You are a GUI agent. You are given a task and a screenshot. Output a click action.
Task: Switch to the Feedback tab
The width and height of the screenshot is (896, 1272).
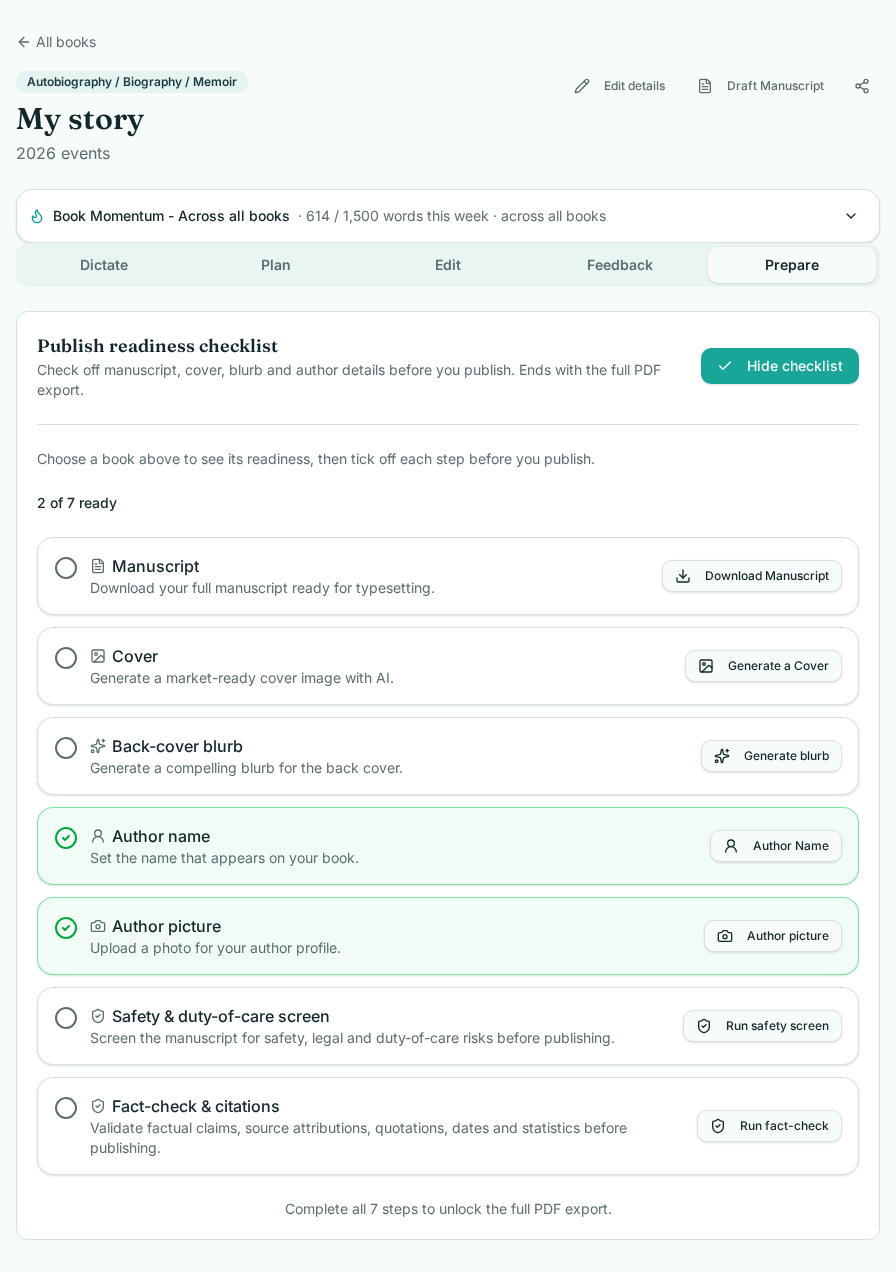[x=620, y=265]
